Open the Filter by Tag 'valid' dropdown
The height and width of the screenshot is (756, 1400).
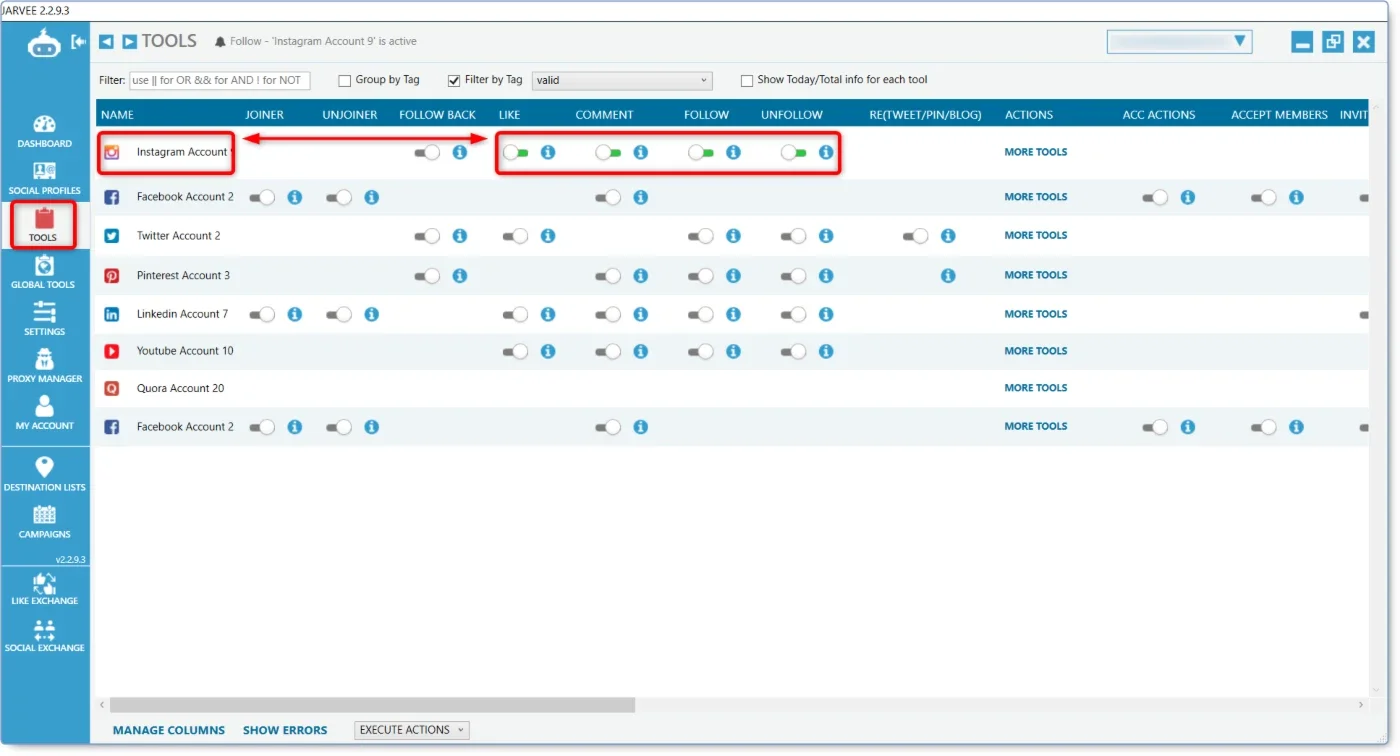click(622, 80)
